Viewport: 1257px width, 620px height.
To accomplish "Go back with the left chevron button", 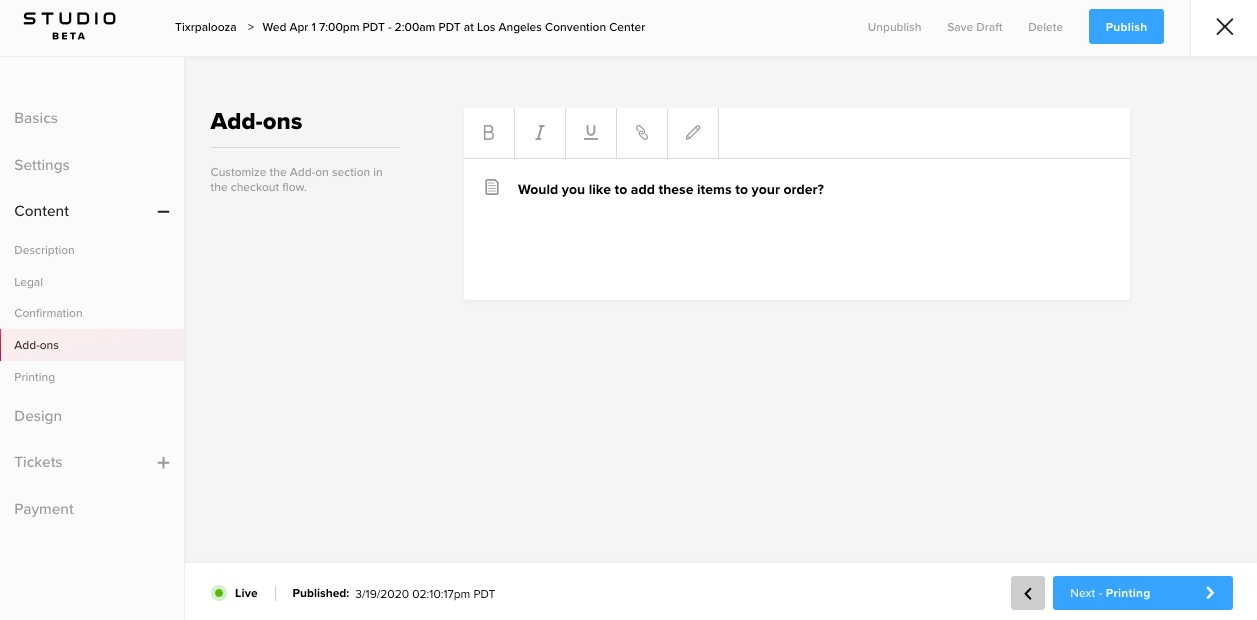I will click(1028, 593).
